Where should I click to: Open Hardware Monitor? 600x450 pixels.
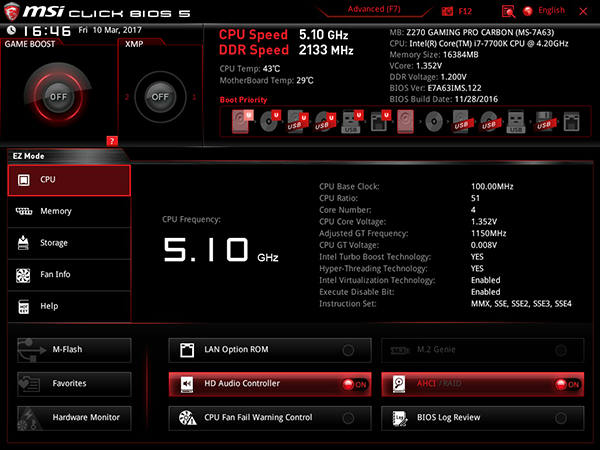74,418
